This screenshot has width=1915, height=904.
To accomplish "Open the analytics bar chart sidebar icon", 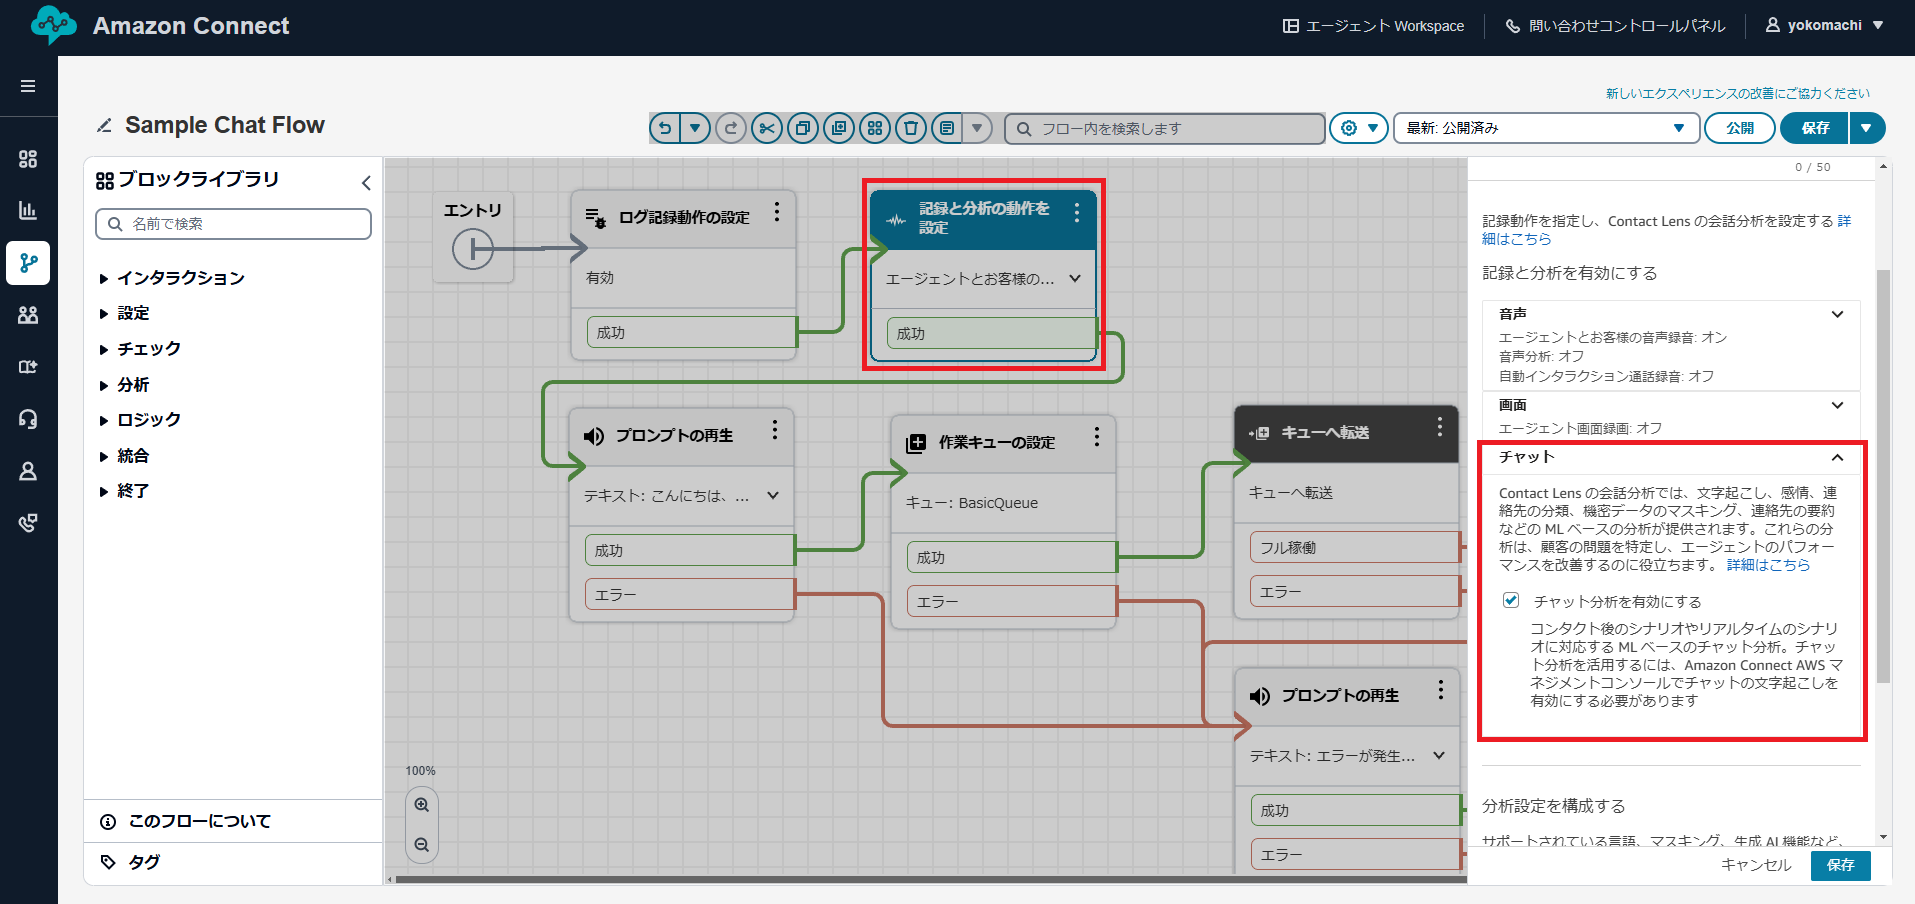I will click(28, 211).
